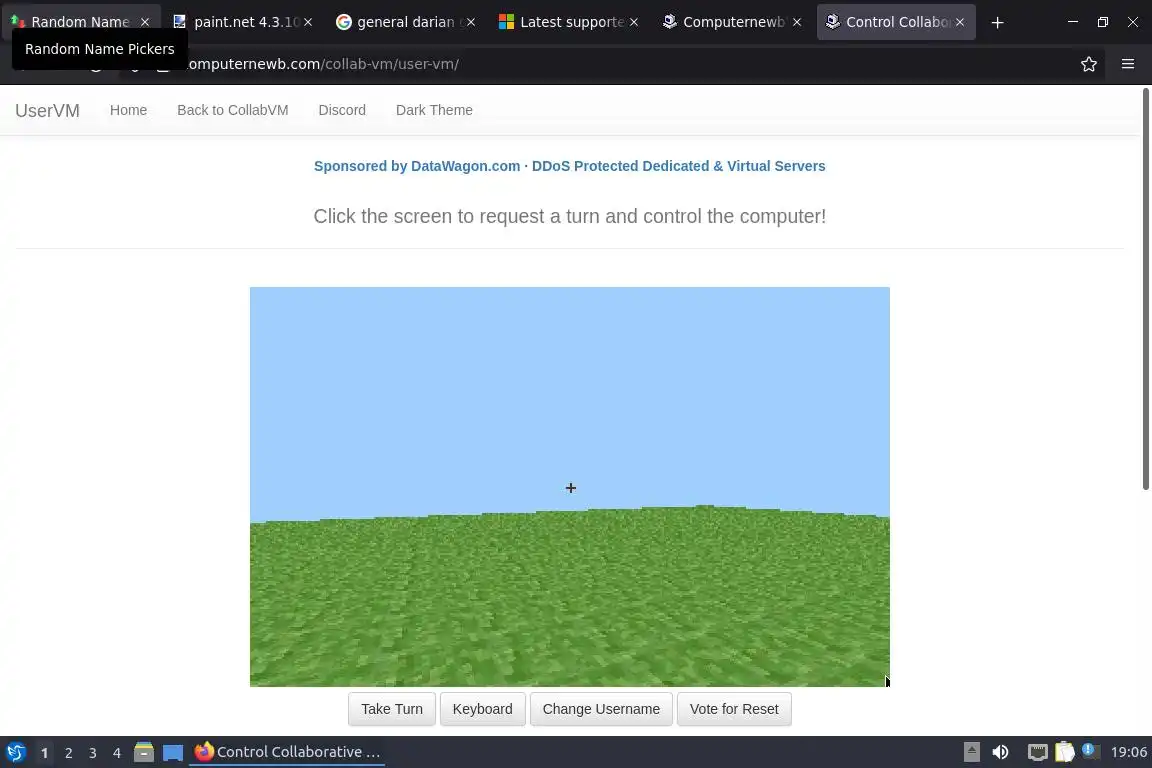The width and height of the screenshot is (1152, 768).
Task: Close the Control Collaborative tab
Action: (960, 22)
